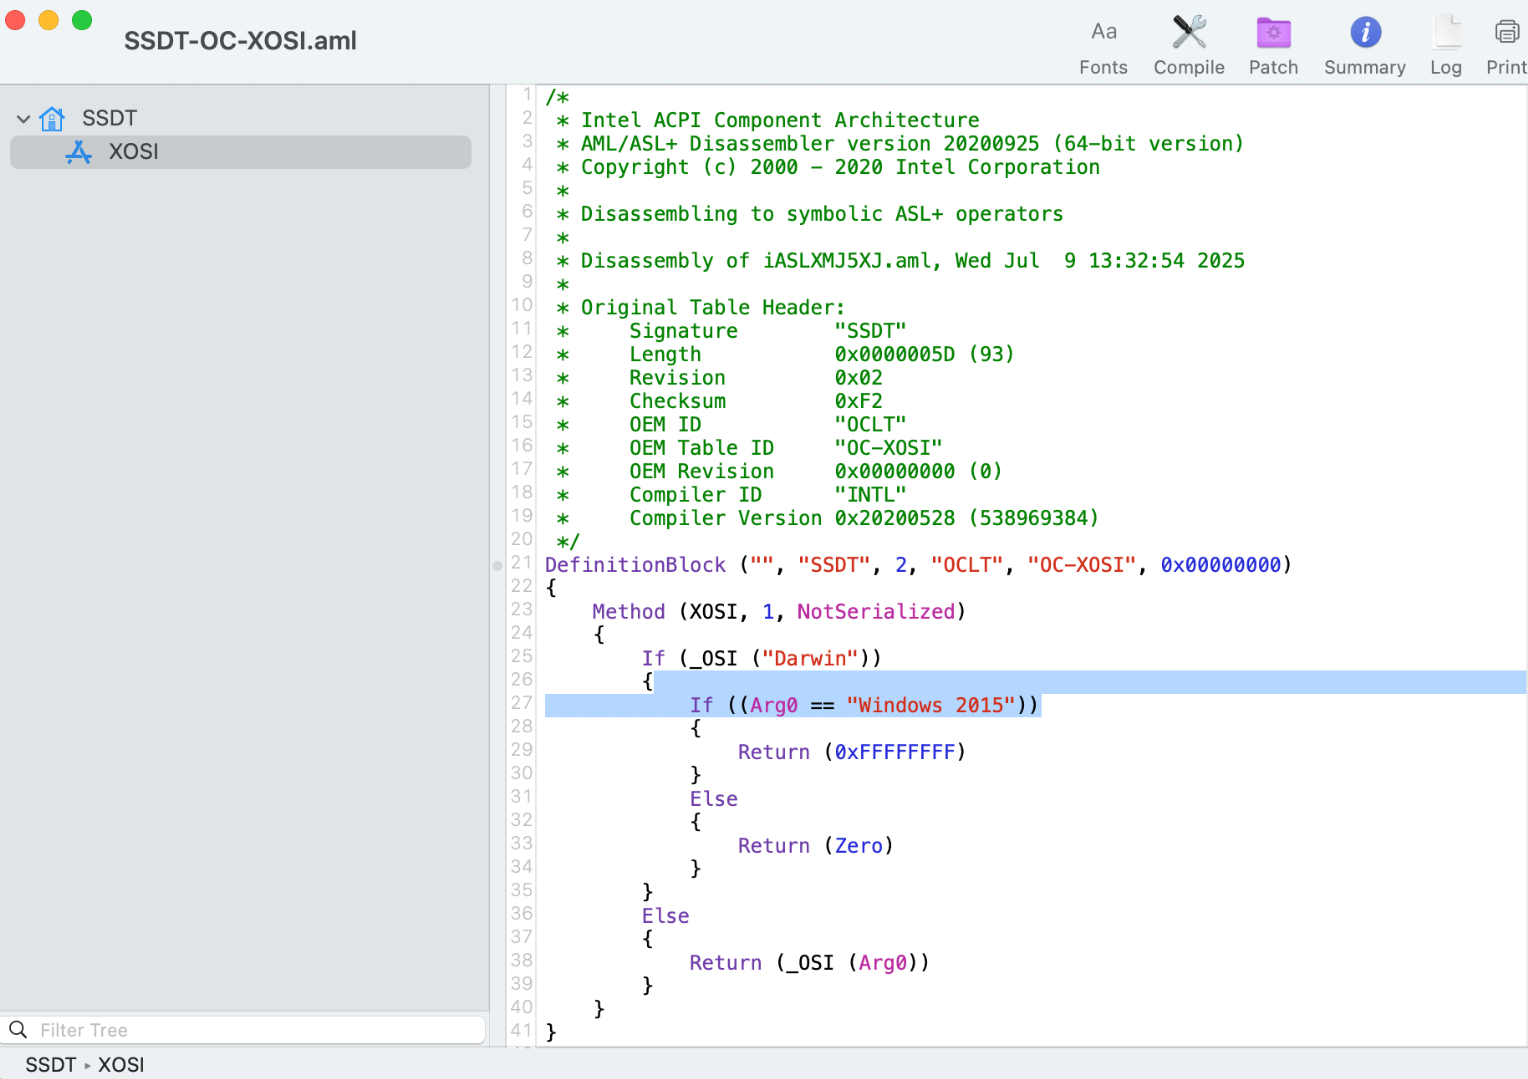
Task: Select the SSDT root tree item
Action: click(x=109, y=119)
